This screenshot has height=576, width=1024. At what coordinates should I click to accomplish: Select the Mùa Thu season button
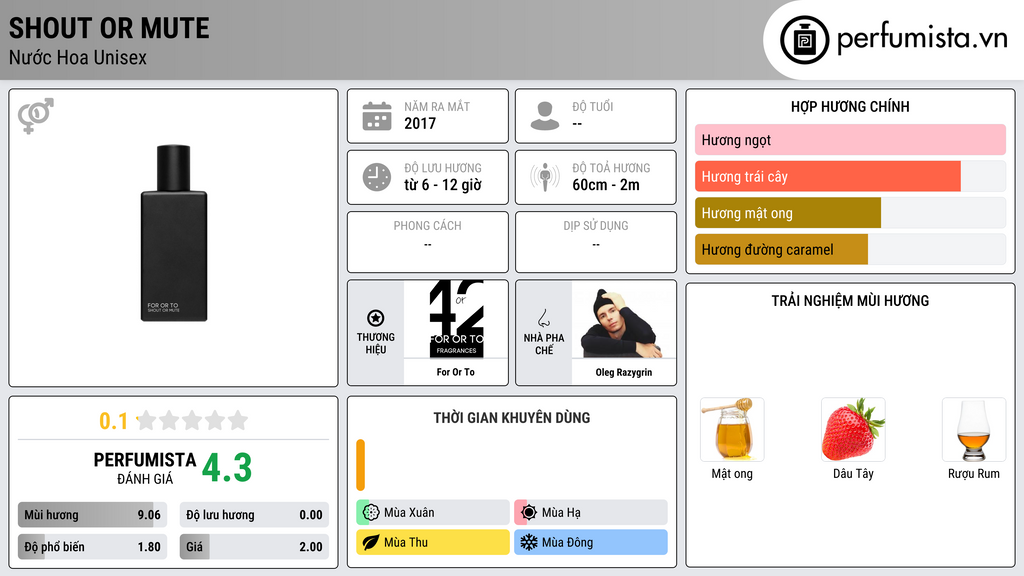pos(433,542)
